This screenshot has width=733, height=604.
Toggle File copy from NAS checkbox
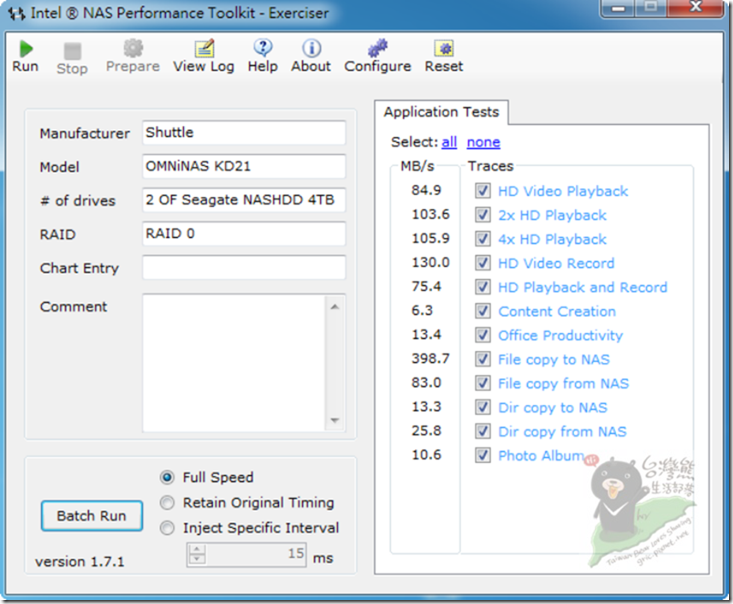click(483, 383)
